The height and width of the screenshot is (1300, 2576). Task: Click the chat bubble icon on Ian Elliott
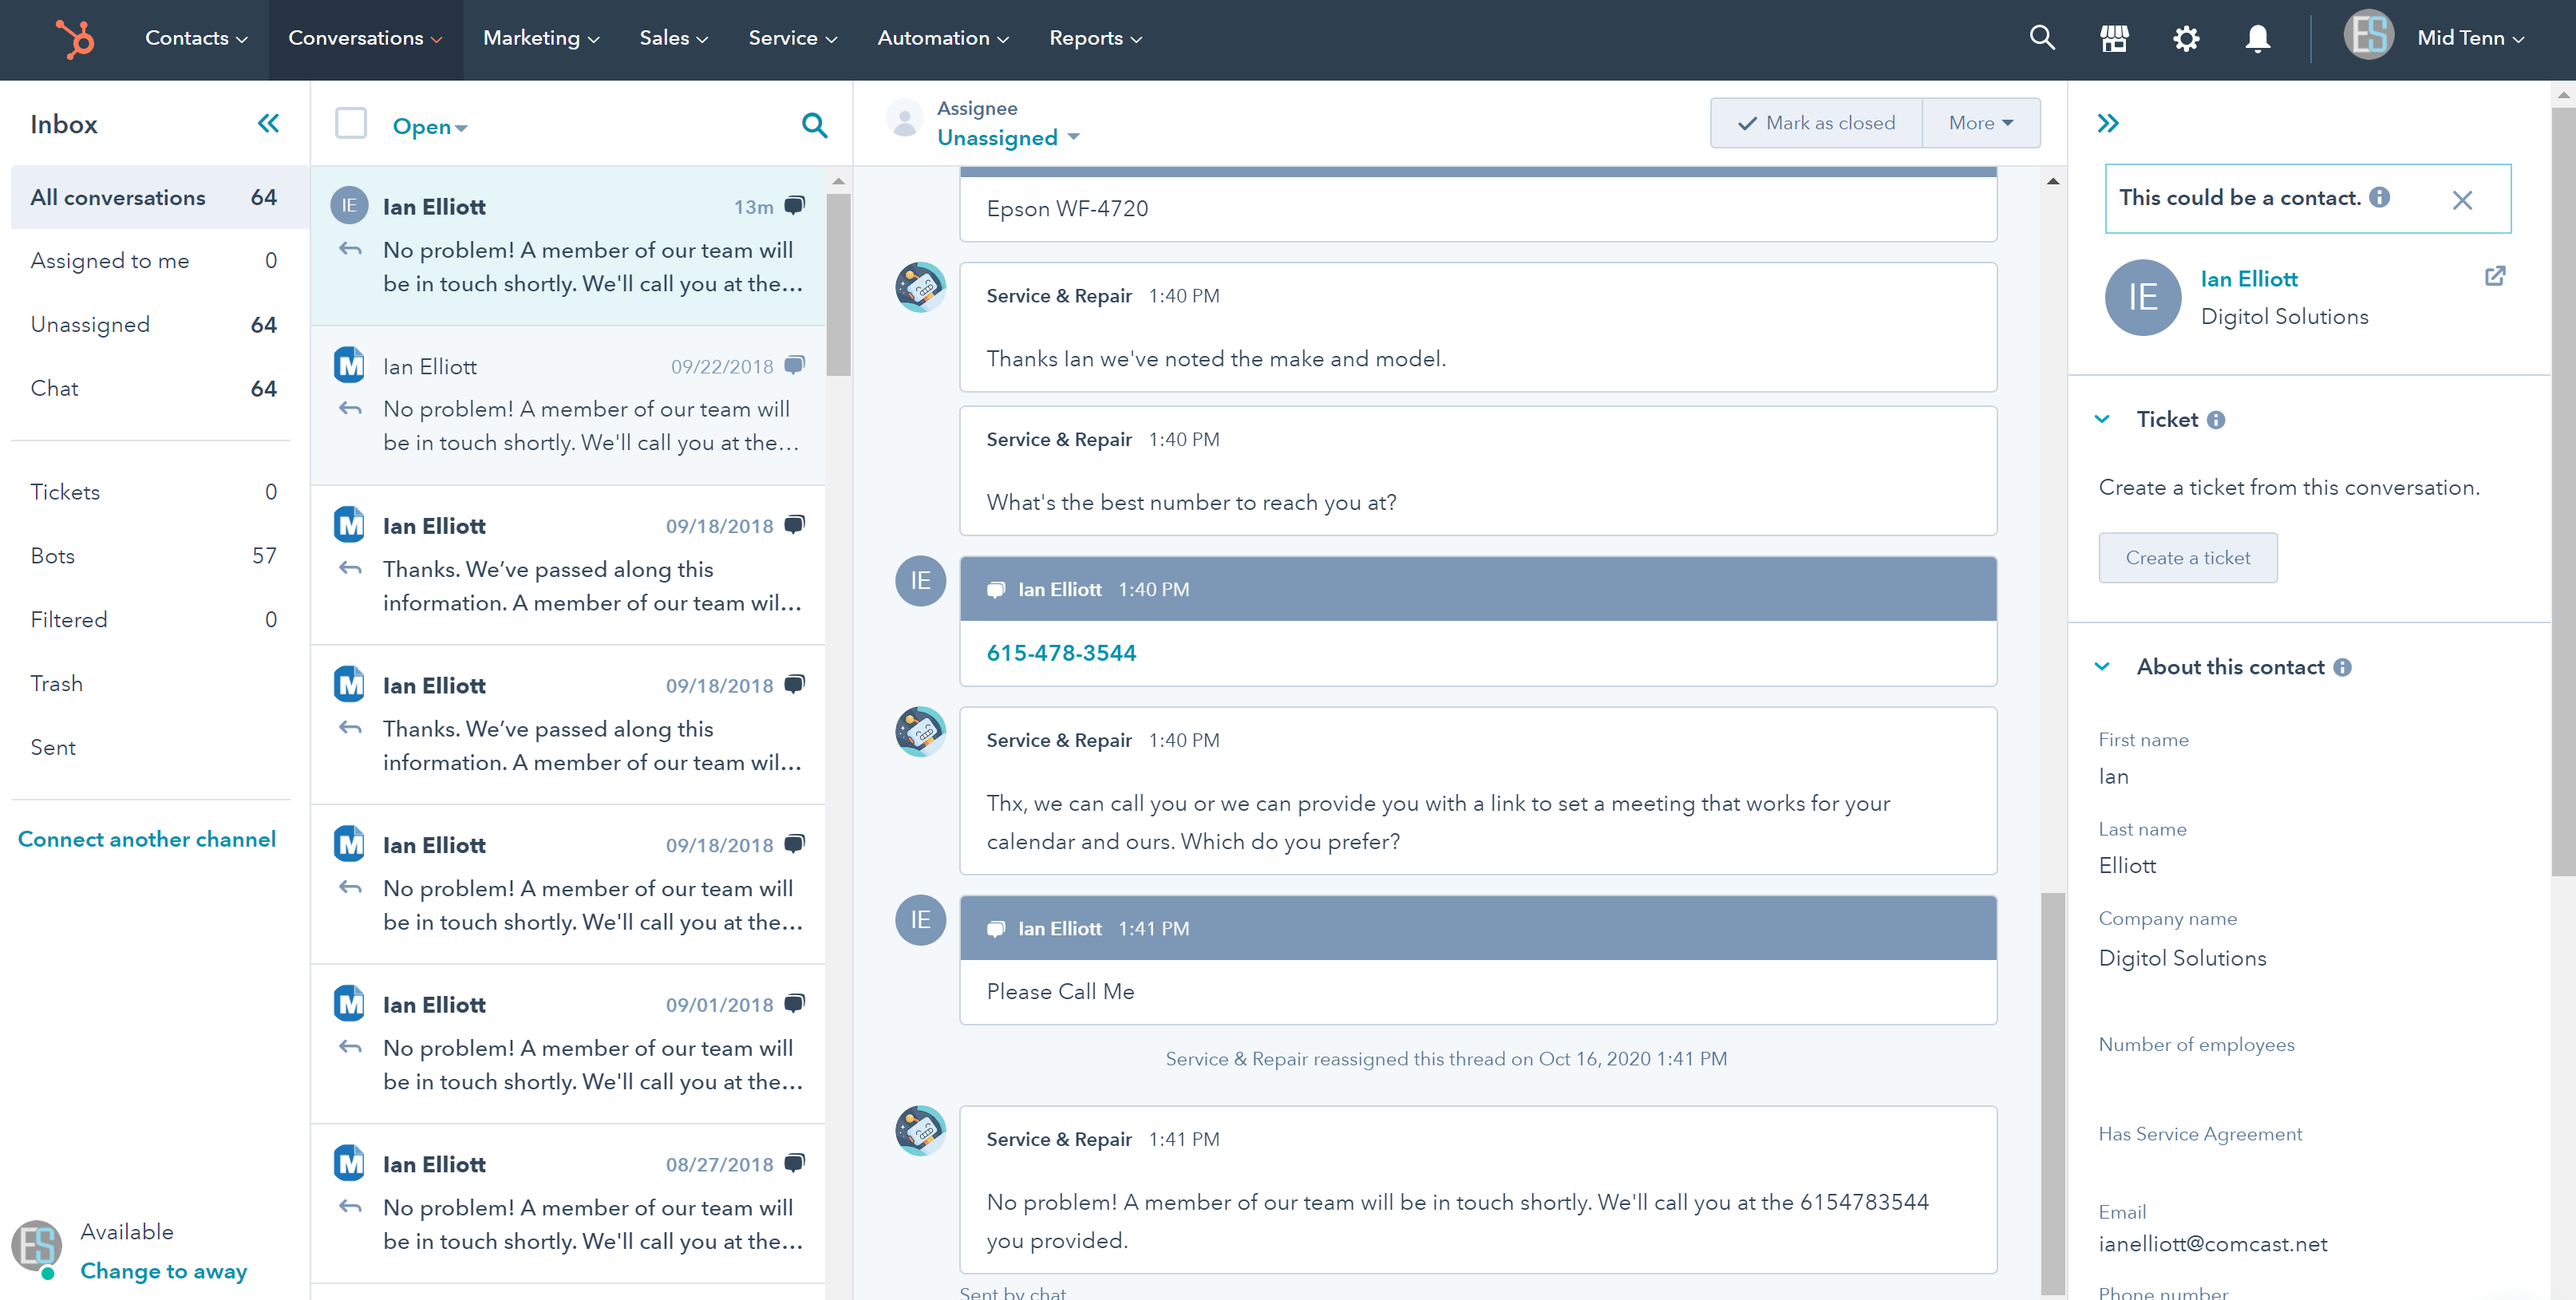coord(797,206)
